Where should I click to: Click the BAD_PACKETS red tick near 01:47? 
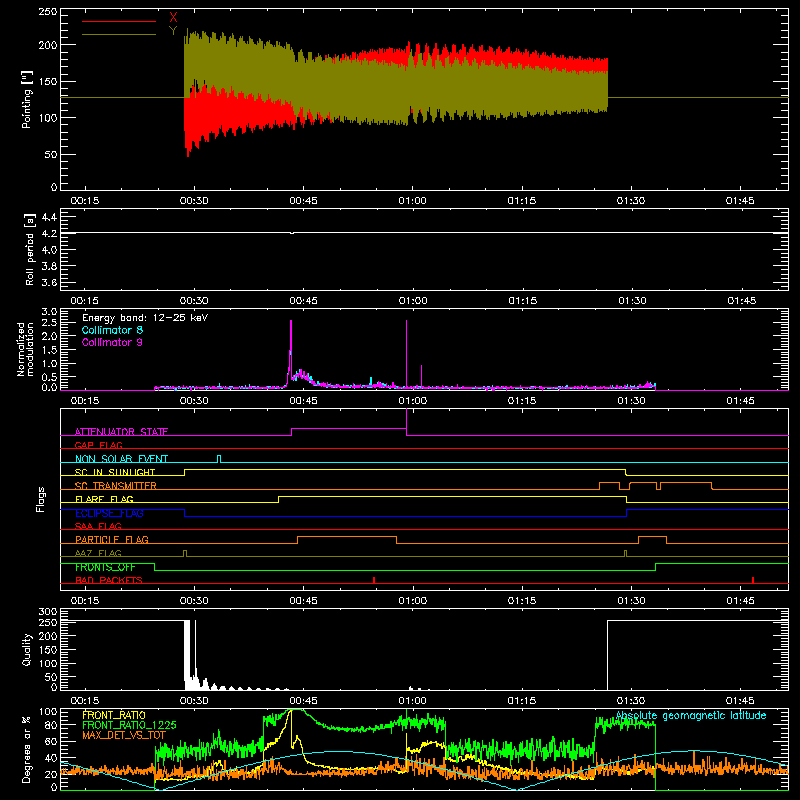tap(753, 580)
